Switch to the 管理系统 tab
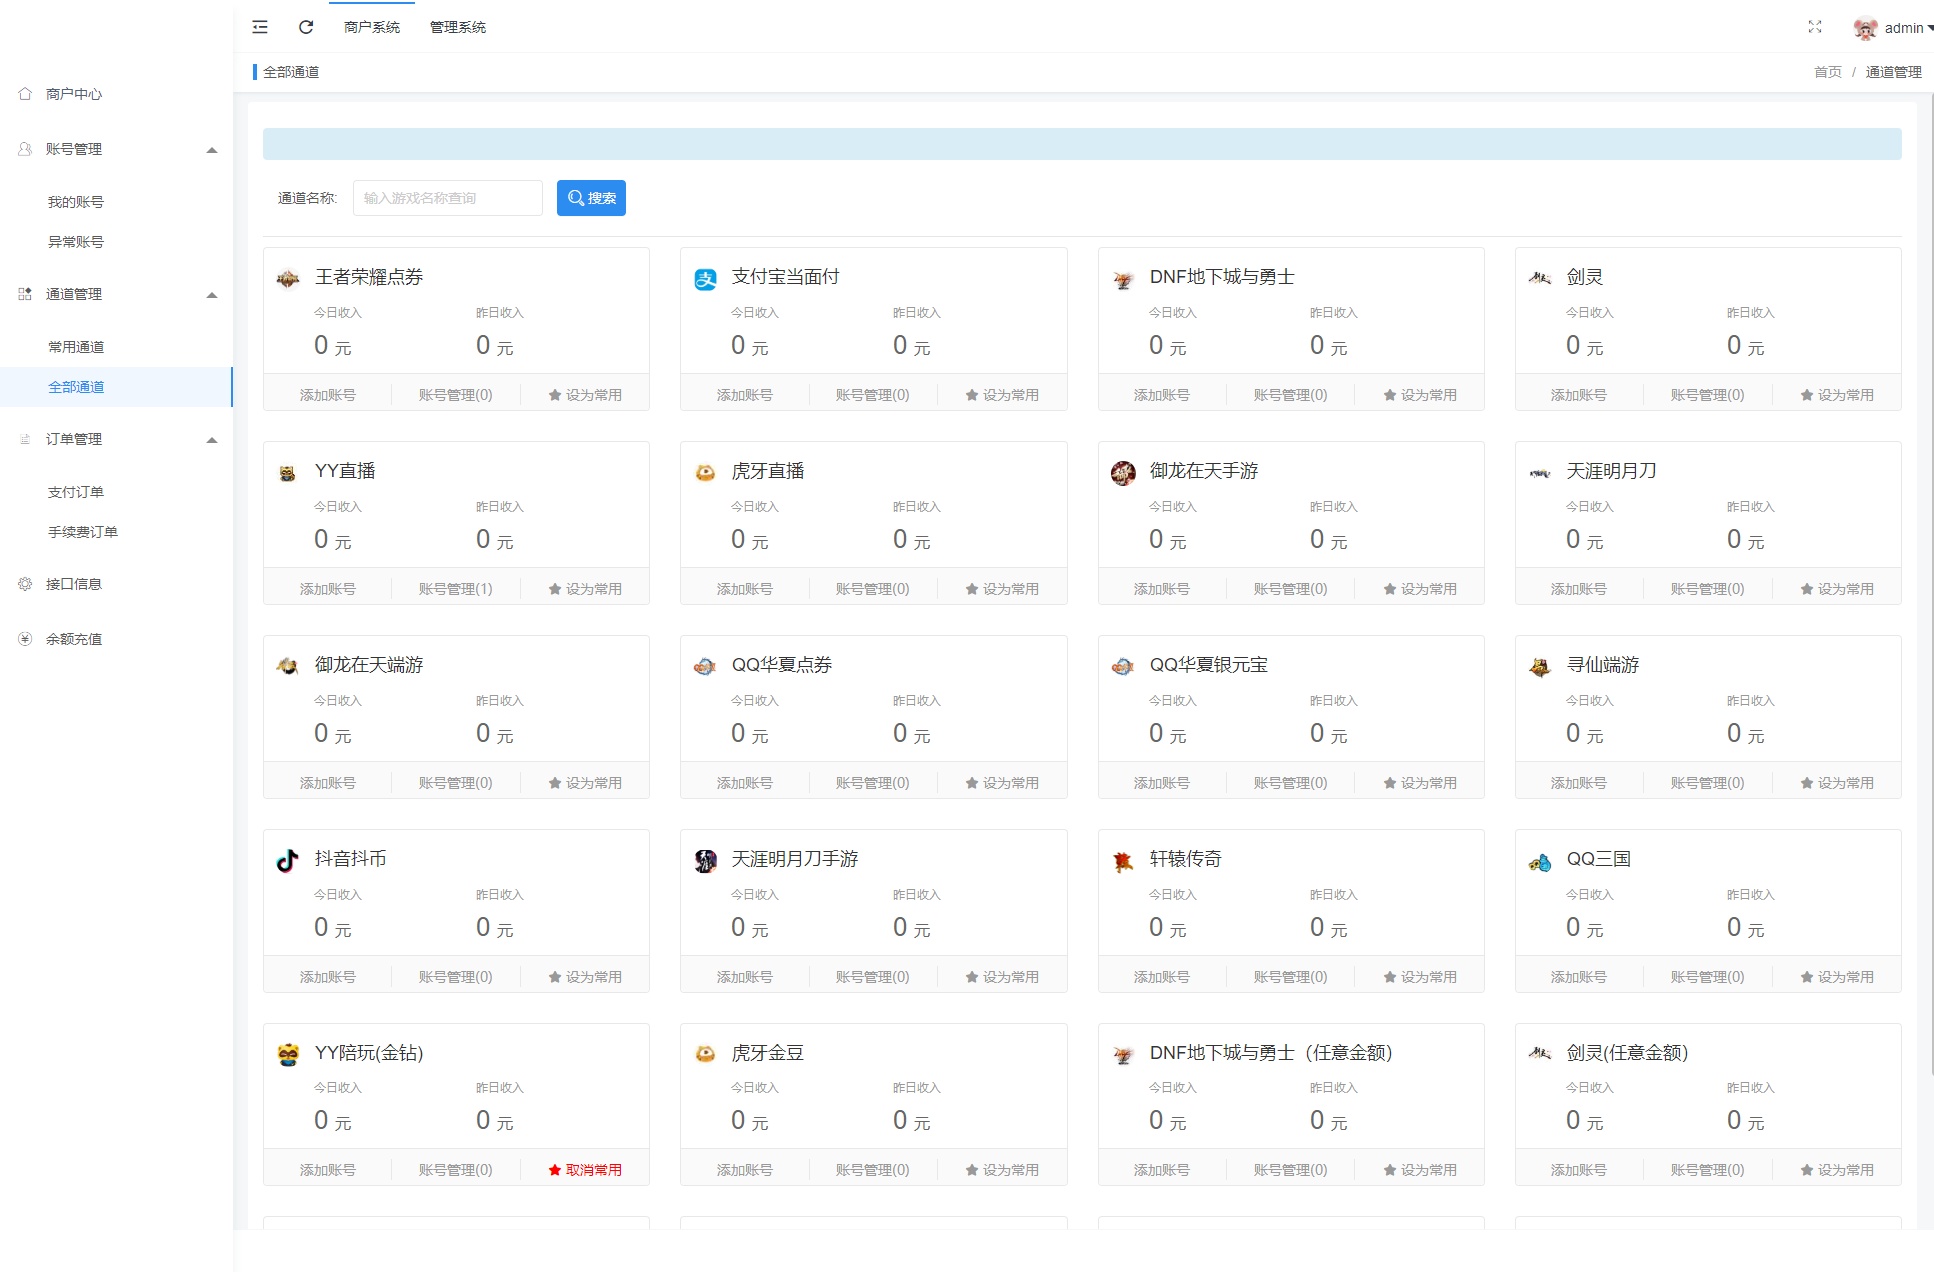 pos(457,27)
